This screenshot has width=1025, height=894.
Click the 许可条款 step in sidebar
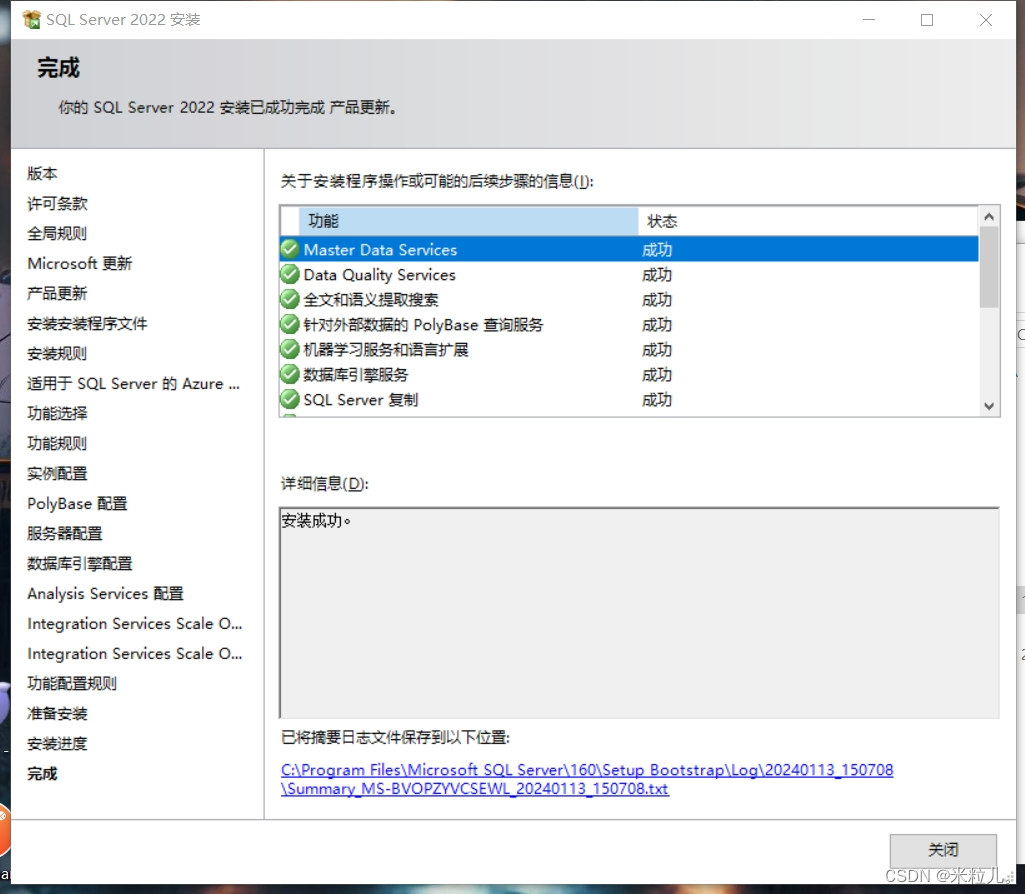58,203
